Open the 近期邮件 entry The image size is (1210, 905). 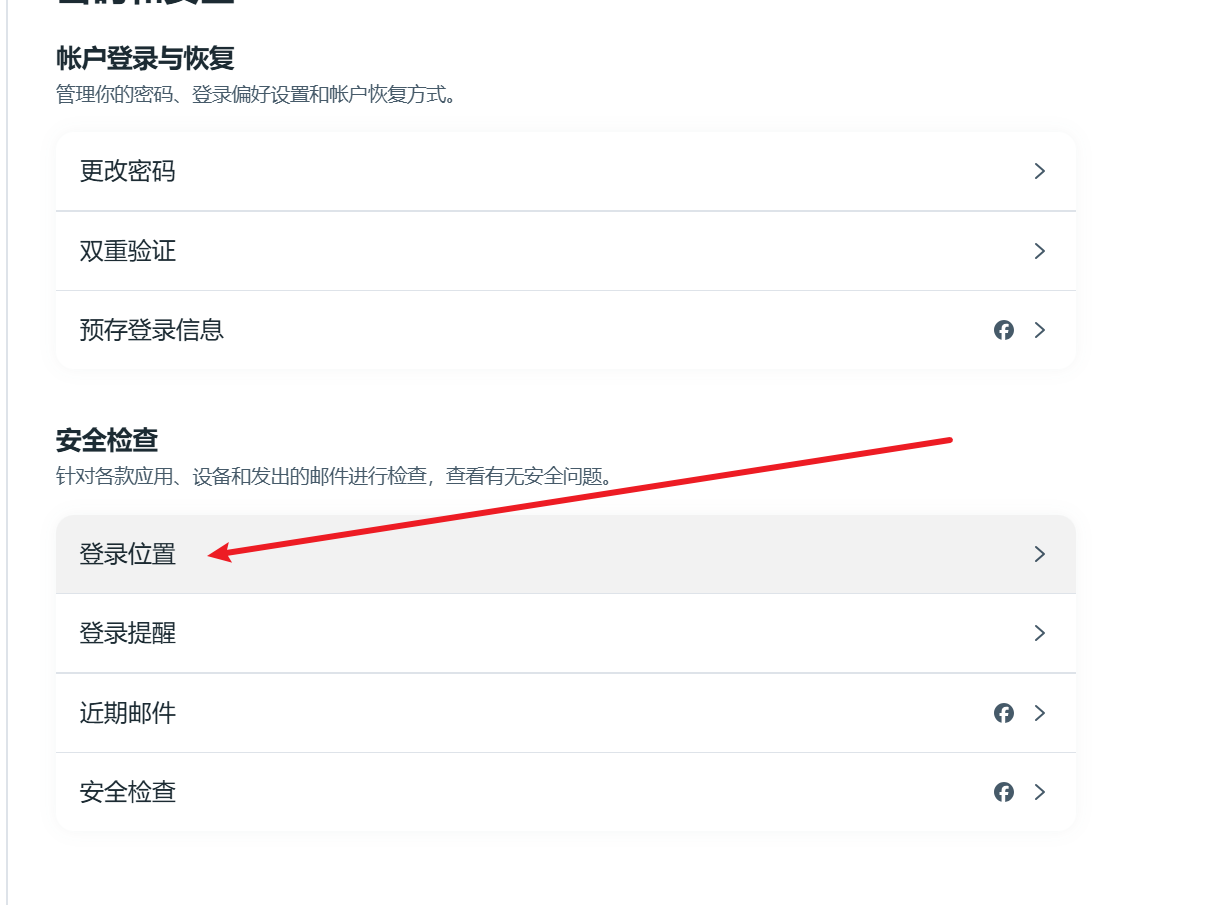[x=128, y=713]
